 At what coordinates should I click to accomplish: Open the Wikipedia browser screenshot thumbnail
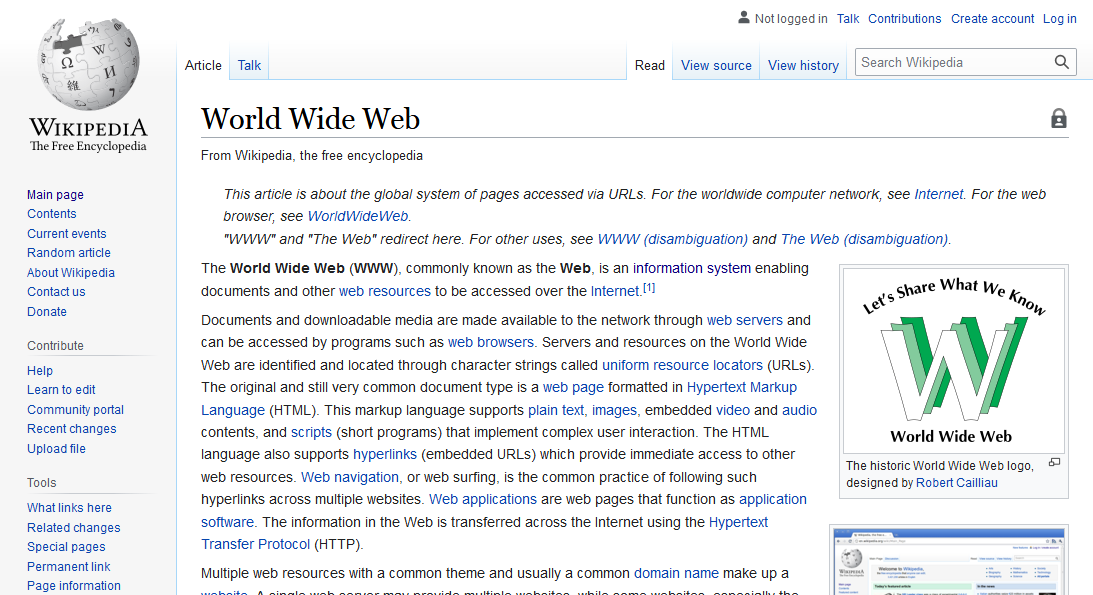949,562
